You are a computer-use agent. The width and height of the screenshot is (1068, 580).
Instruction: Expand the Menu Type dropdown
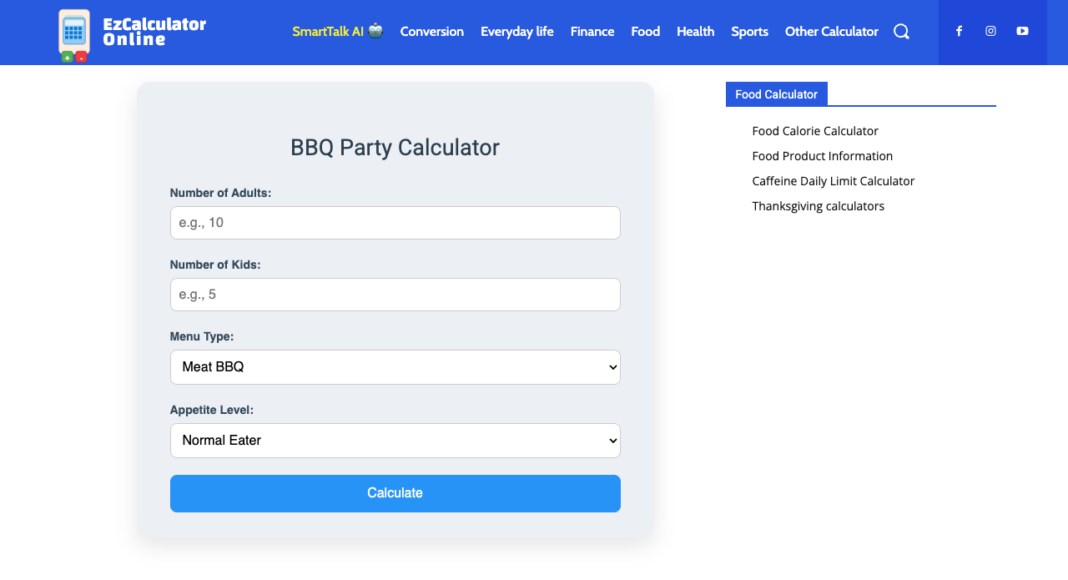395,367
